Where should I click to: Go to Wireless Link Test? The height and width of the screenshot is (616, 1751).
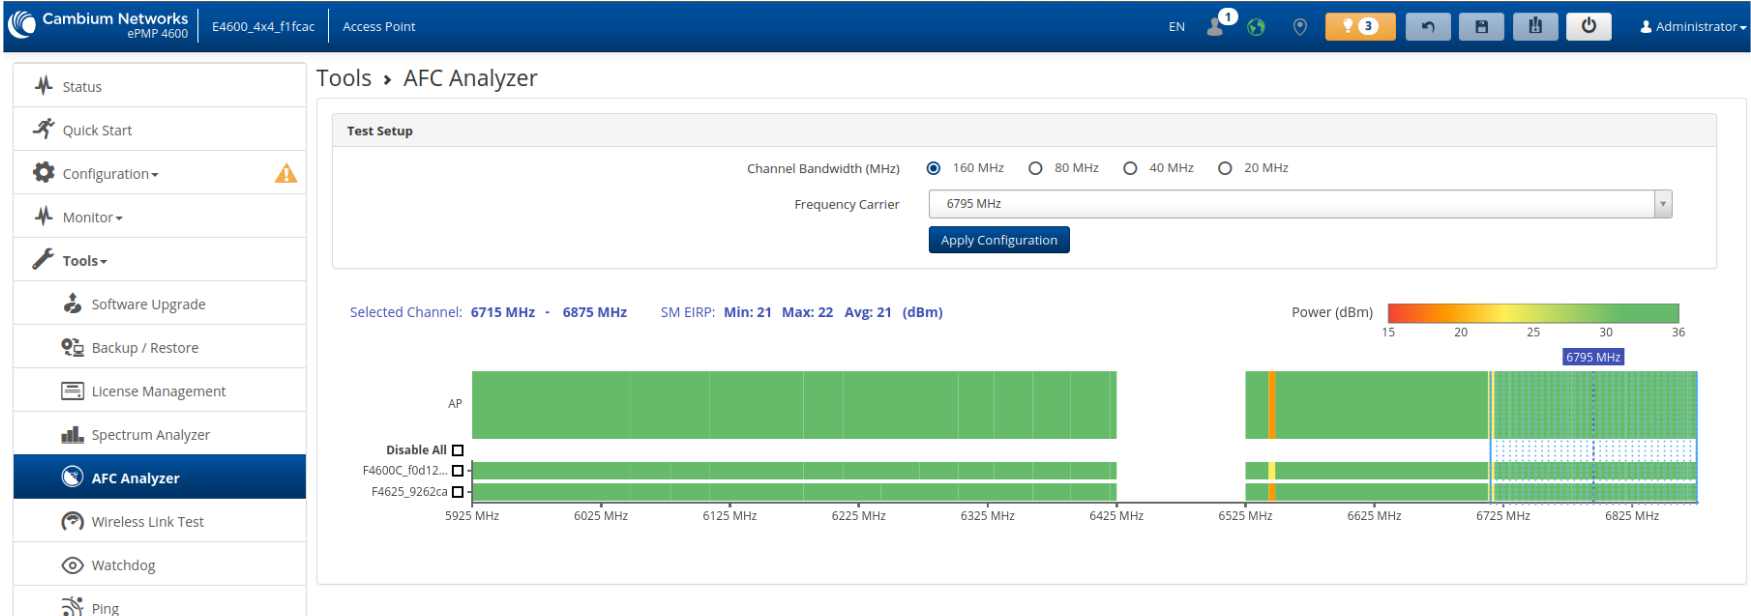[x=147, y=522]
